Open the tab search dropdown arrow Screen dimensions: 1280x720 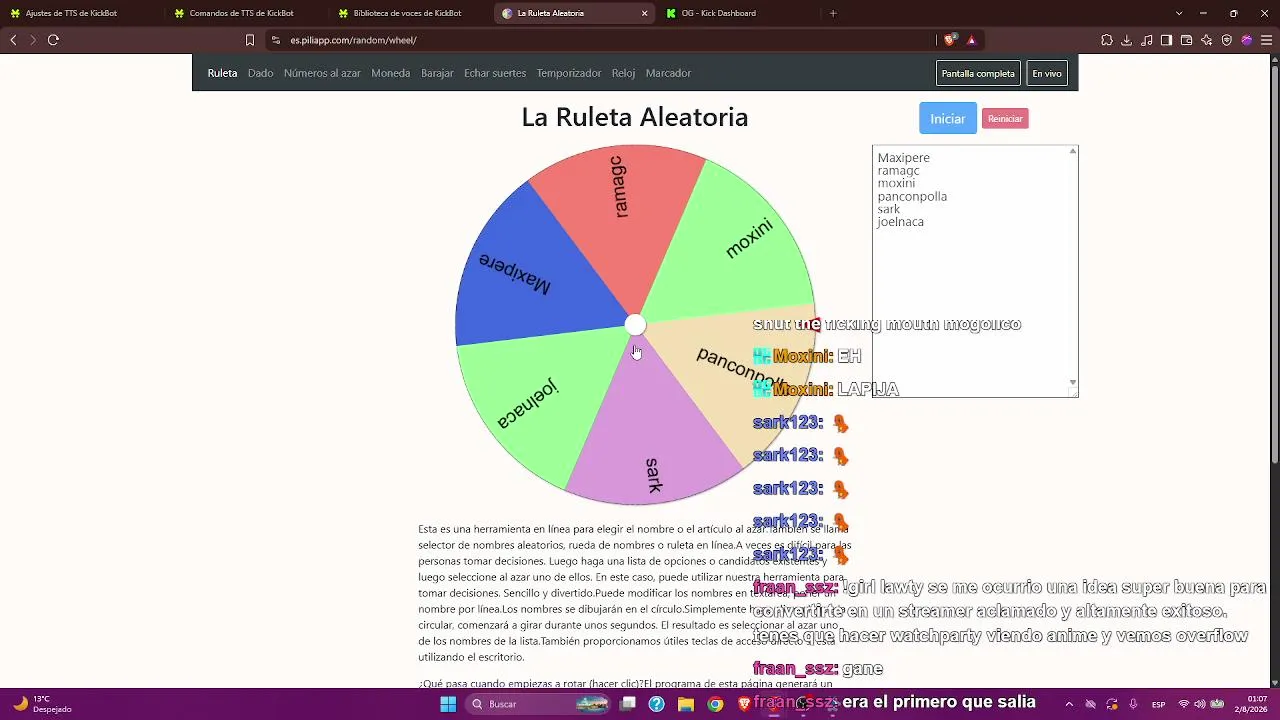click(x=1179, y=13)
